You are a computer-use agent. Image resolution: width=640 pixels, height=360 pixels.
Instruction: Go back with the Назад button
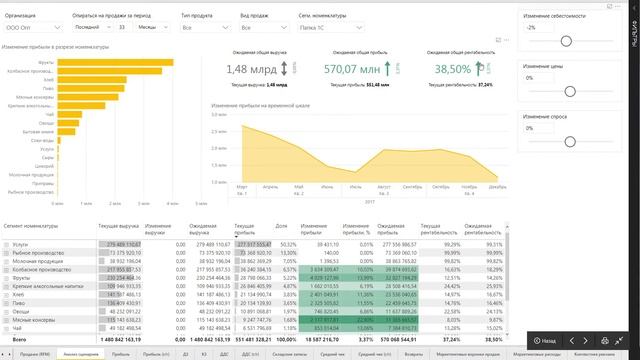(545, 341)
